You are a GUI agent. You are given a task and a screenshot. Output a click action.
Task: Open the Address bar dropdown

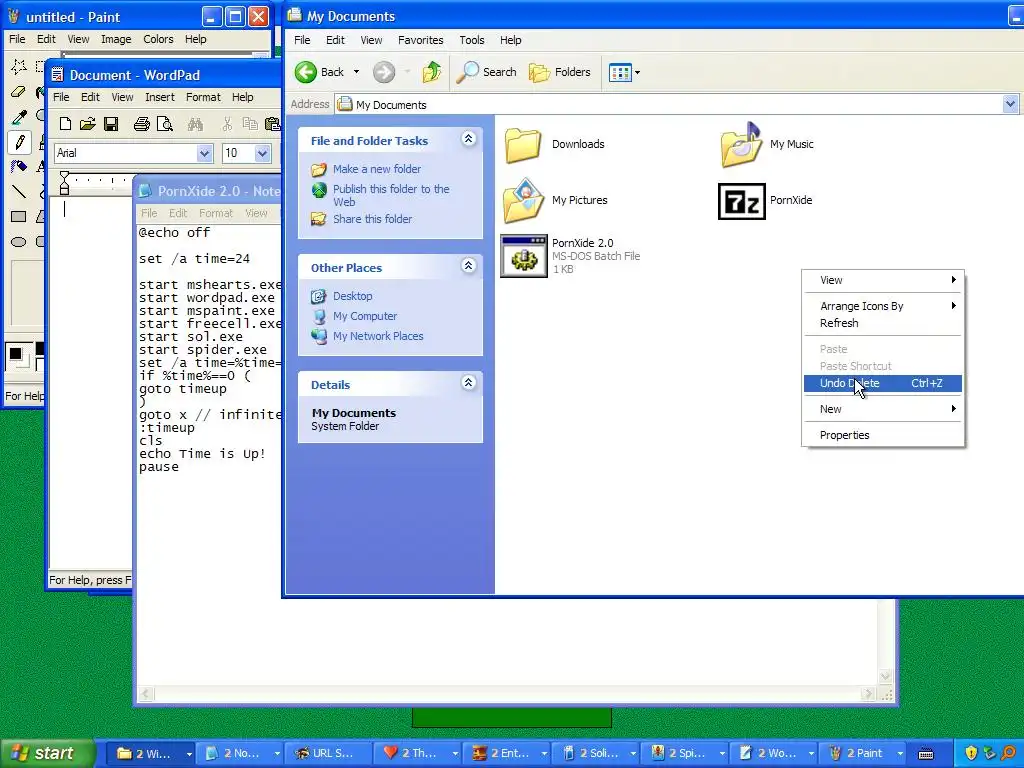(x=1010, y=104)
